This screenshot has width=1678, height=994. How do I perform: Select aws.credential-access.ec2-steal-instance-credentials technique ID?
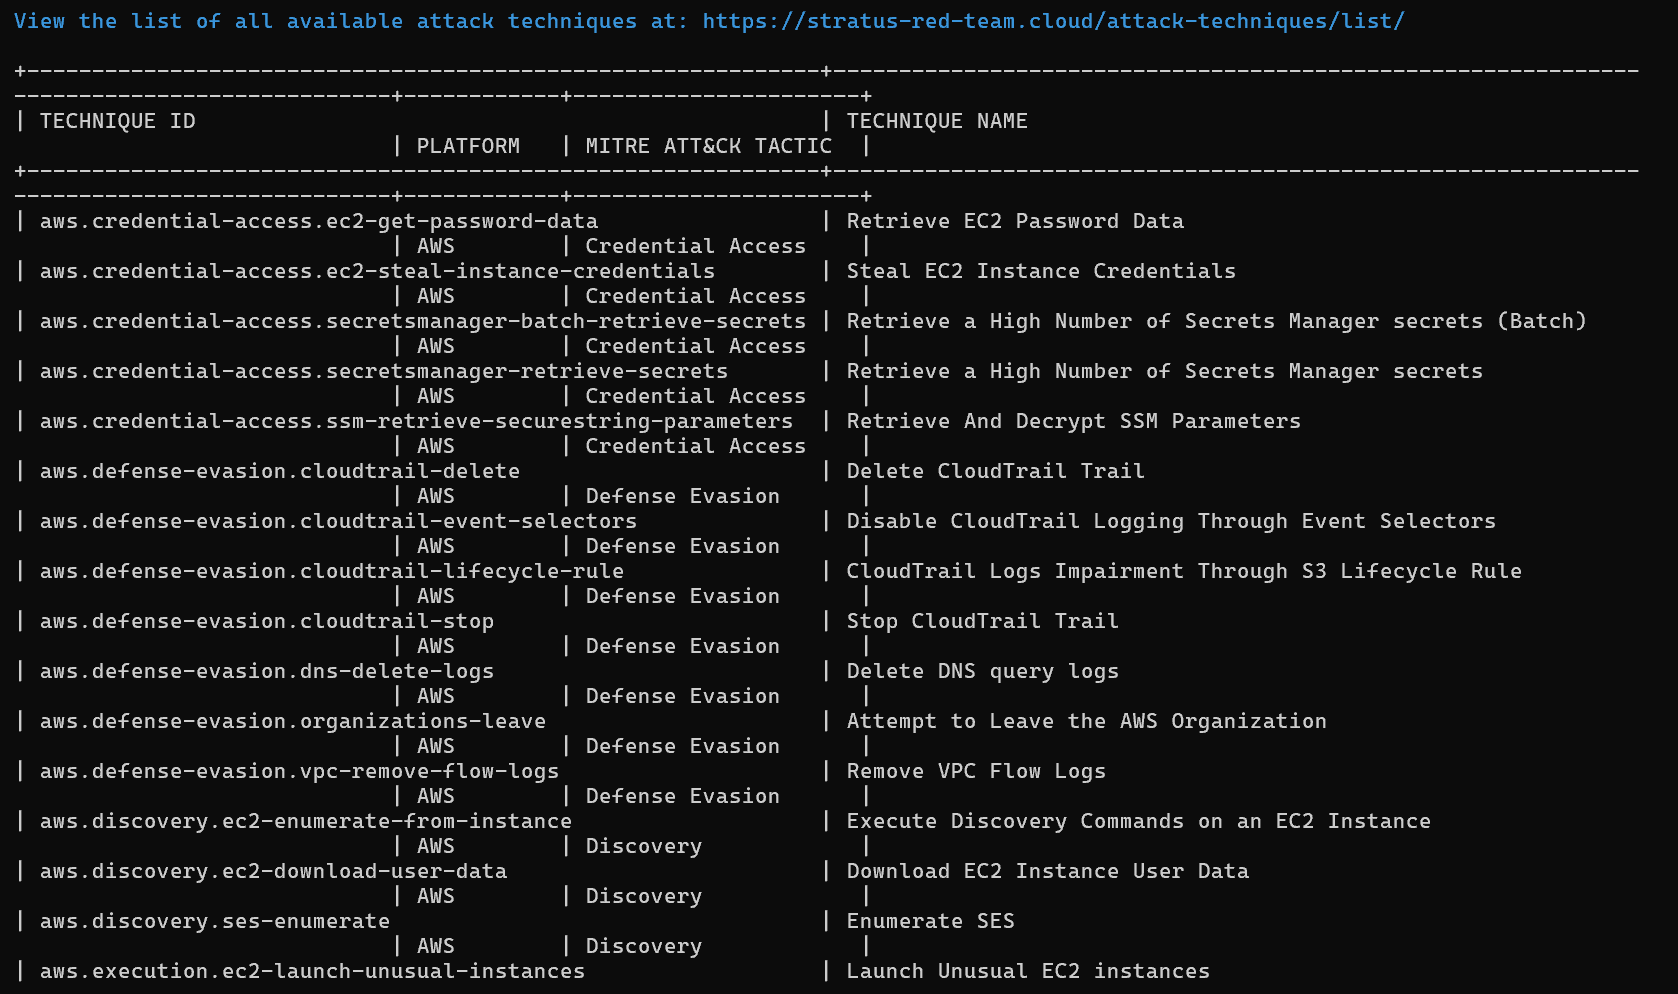377,271
